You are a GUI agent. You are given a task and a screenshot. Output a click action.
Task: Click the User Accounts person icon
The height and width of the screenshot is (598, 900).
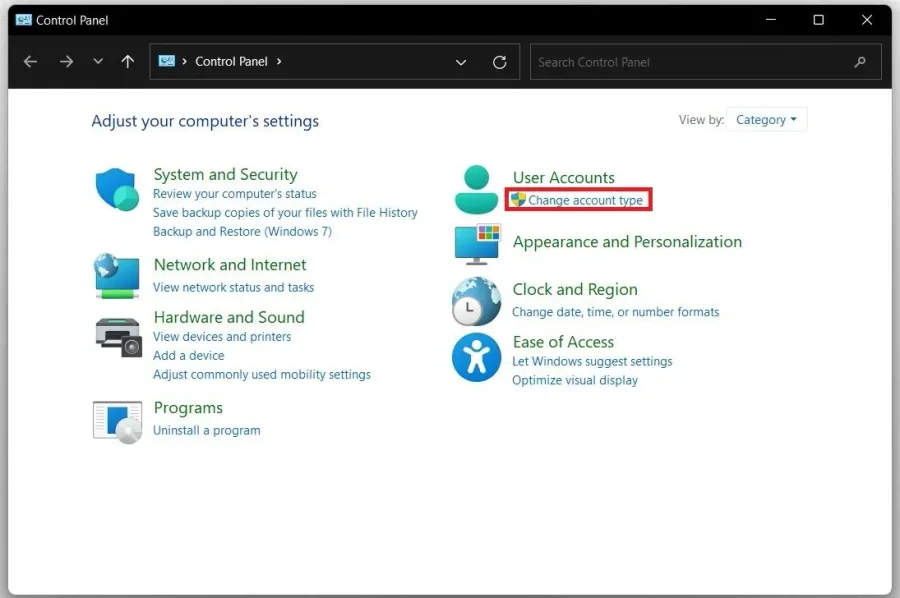coord(476,189)
